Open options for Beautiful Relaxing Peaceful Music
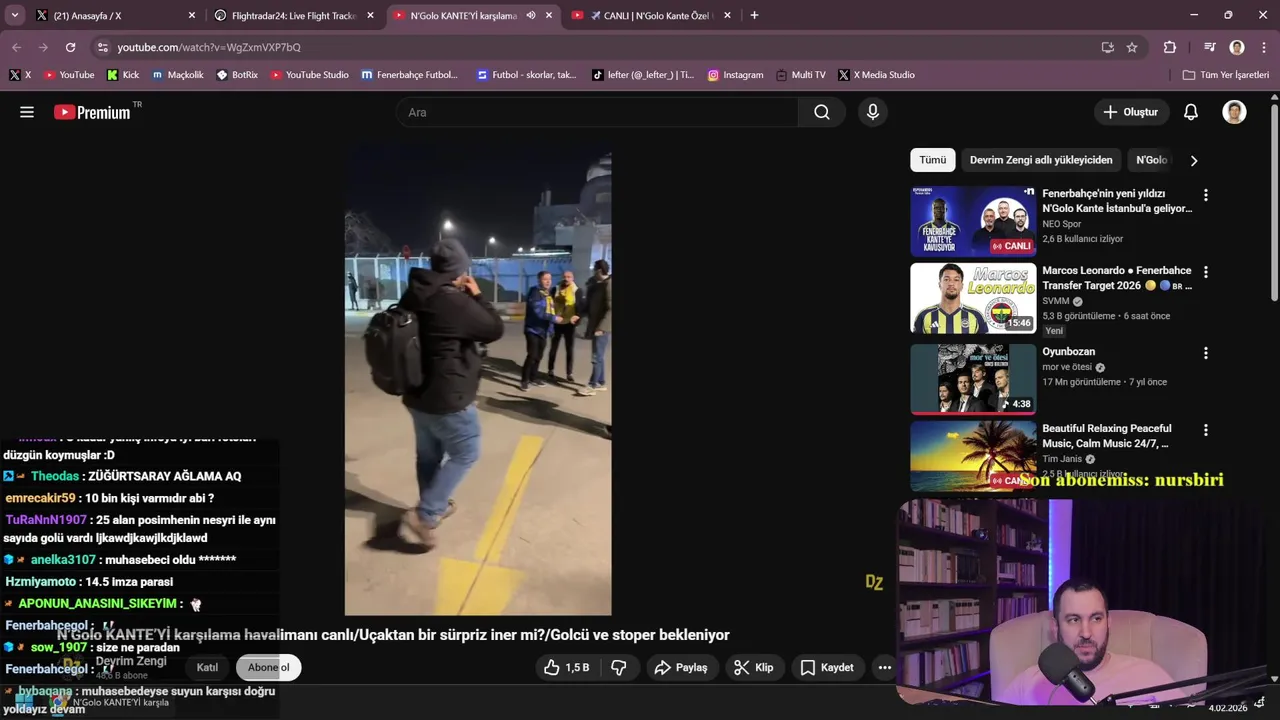The image size is (1280, 720). (1205, 430)
